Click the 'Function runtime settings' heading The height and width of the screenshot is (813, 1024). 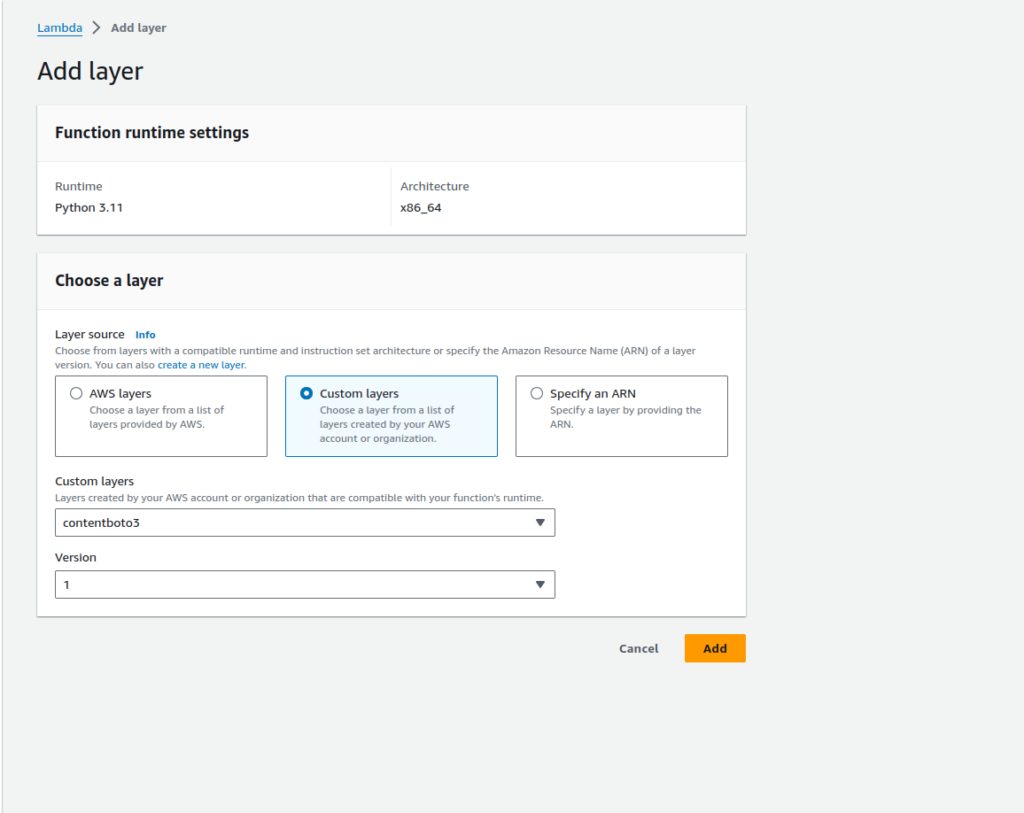pyautogui.click(x=152, y=133)
